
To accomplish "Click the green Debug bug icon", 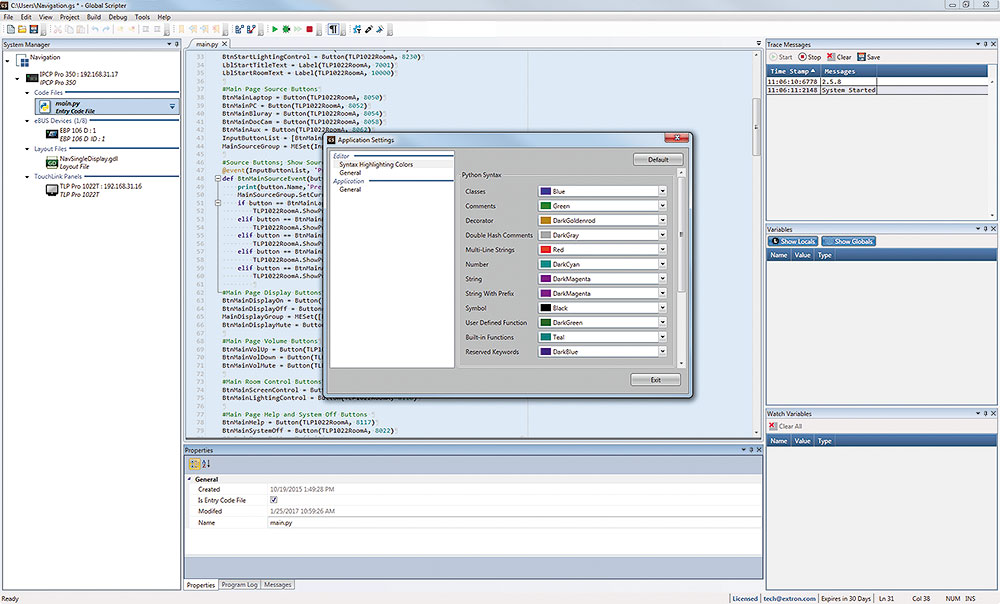I will [x=287, y=30].
